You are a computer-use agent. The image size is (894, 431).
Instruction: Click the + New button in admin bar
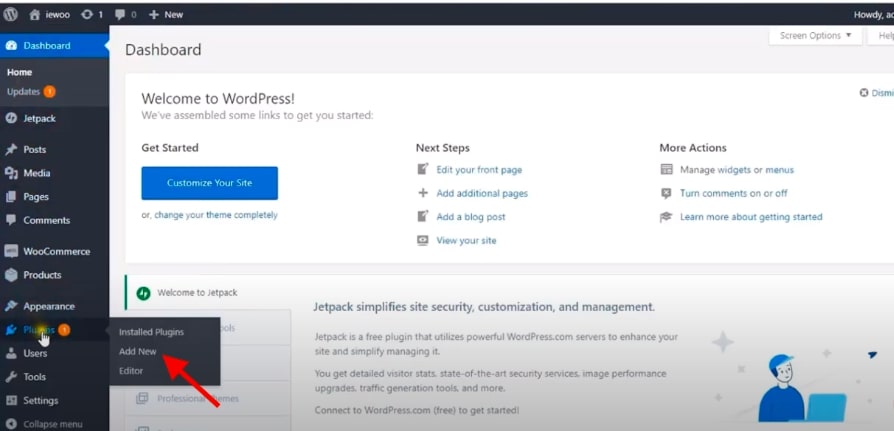pos(166,15)
